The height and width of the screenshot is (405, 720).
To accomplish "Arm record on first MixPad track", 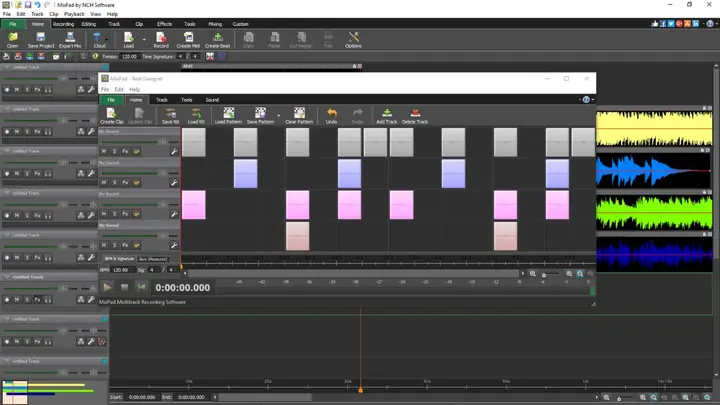I will click(6, 90).
